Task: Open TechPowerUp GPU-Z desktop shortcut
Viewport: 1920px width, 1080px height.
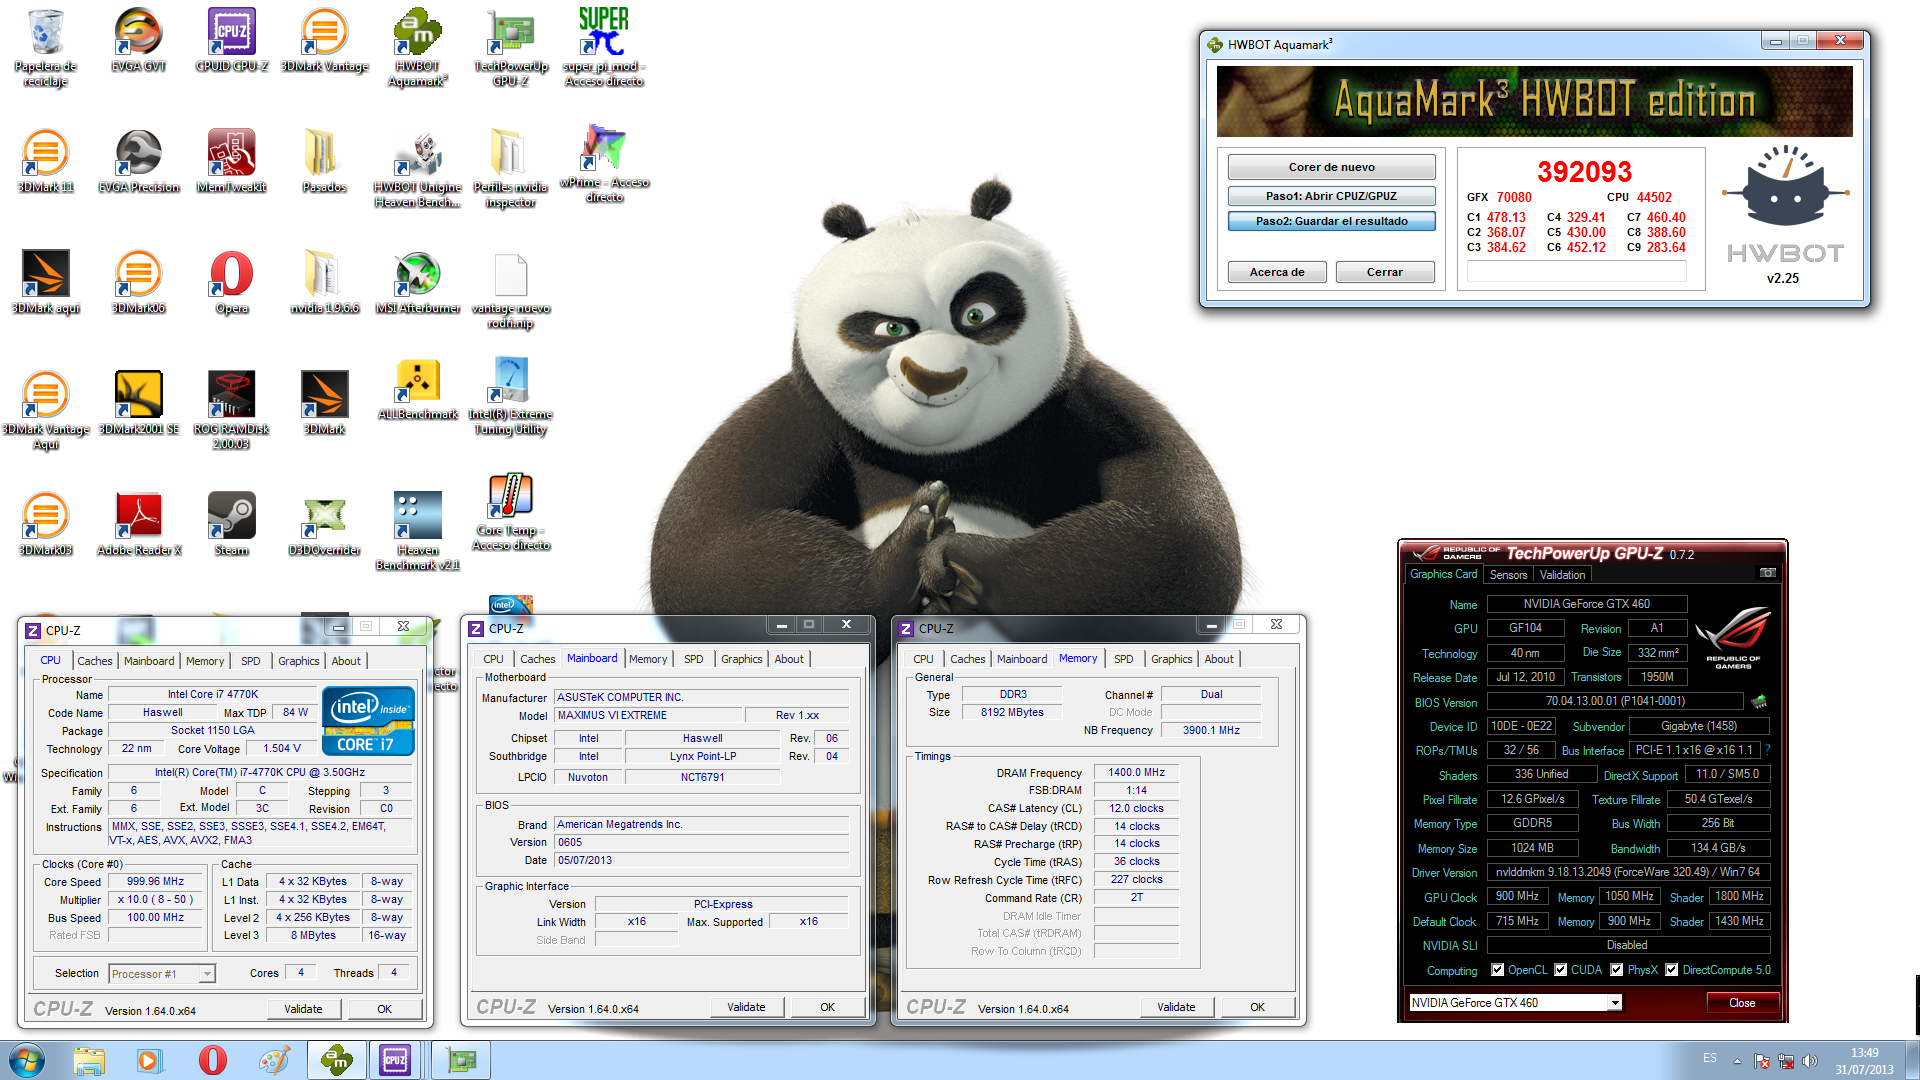Action: (511, 47)
